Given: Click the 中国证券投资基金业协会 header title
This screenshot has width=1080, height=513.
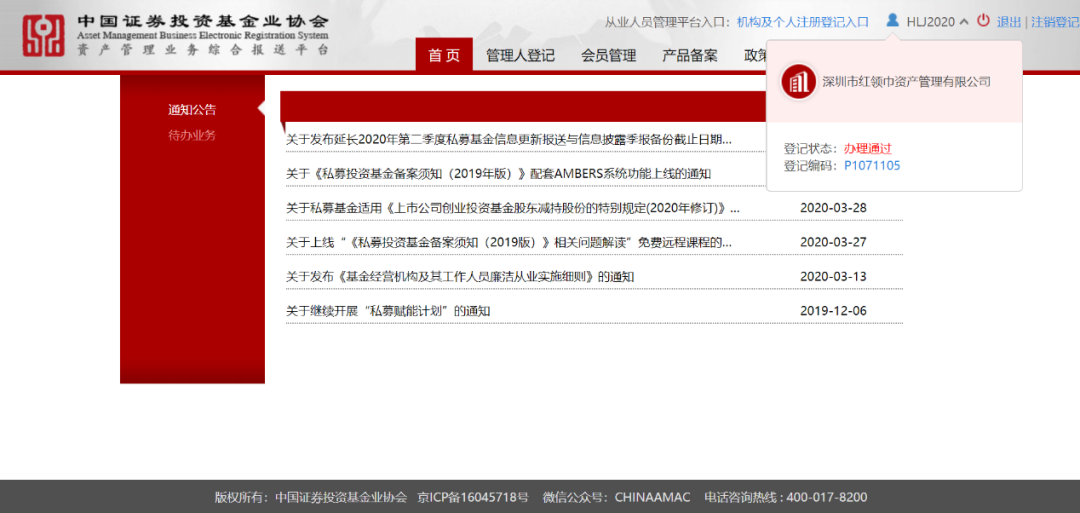Looking at the screenshot, I should pos(202,21).
